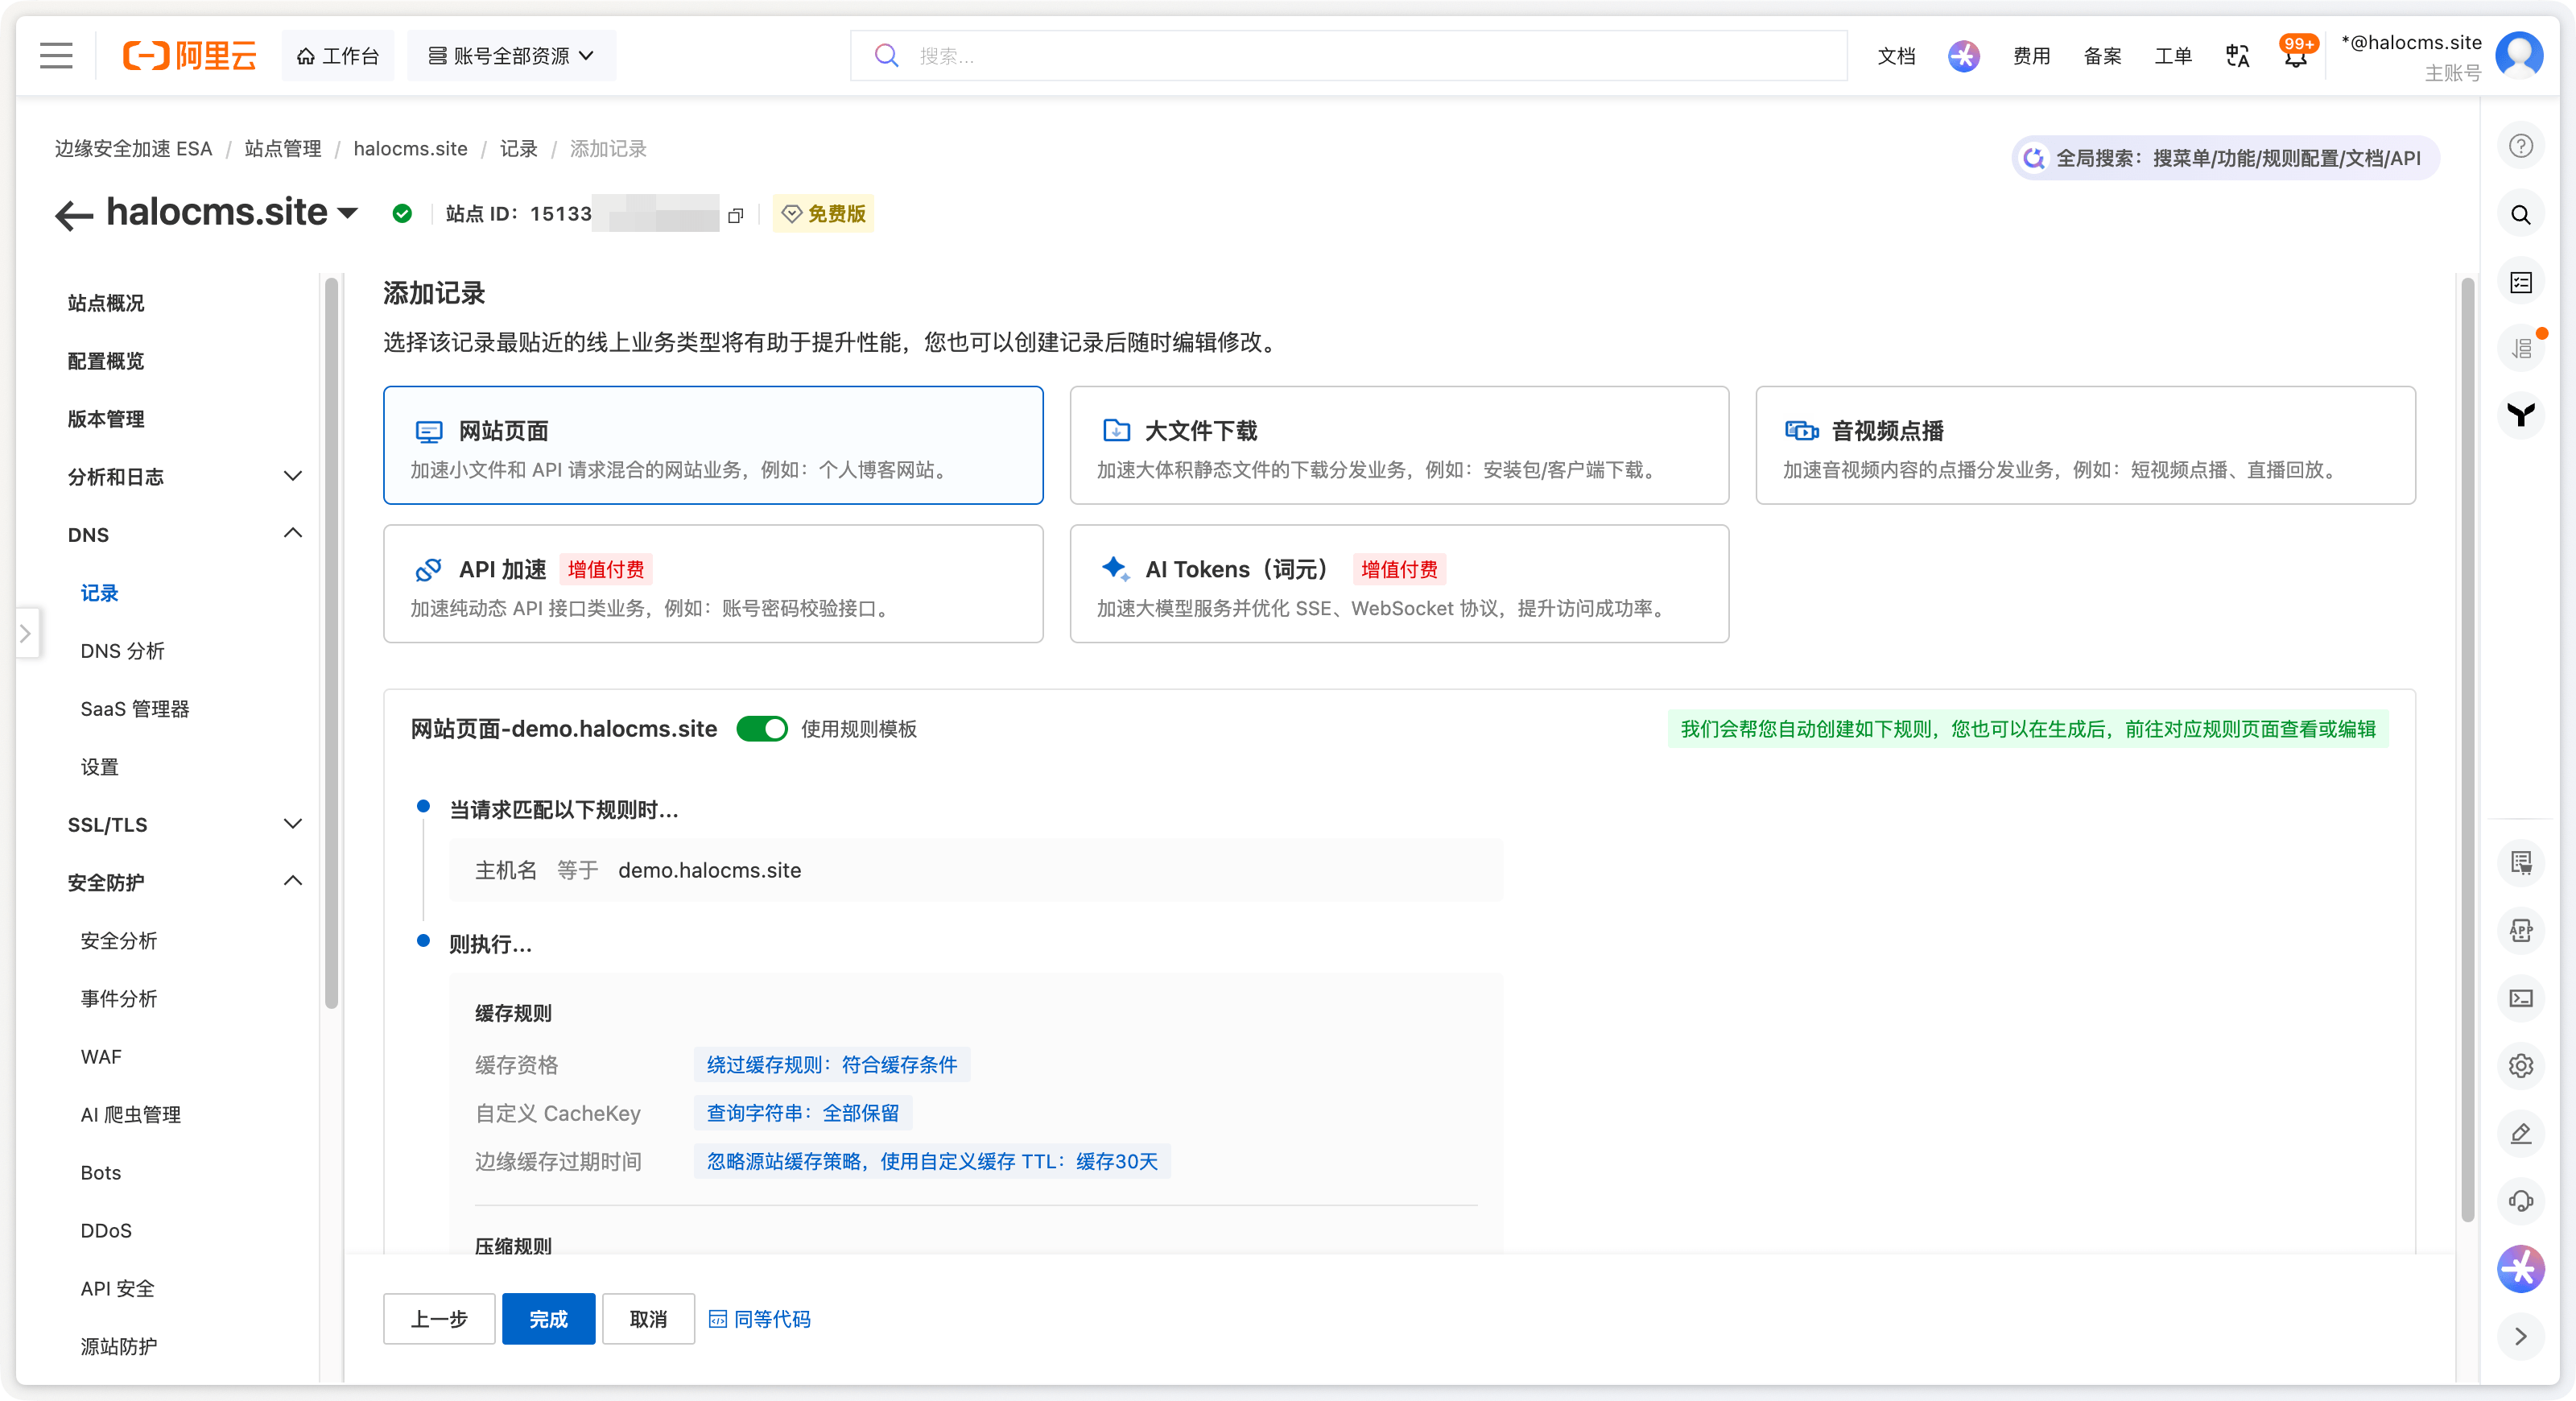Click the 完成 button
Image resolution: width=2576 pixels, height=1401 pixels.
(x=548, y=1319)
